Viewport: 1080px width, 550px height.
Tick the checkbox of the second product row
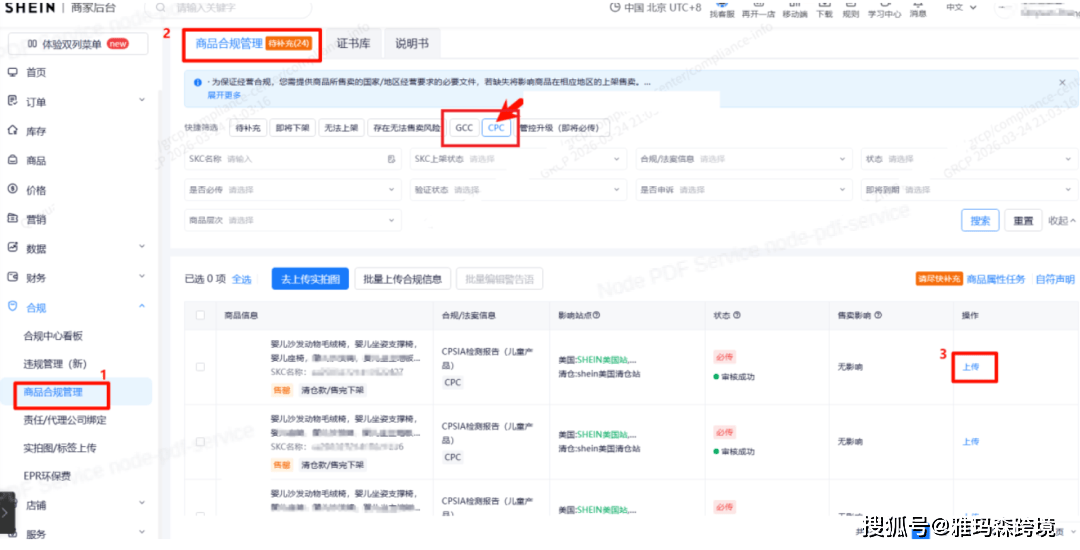(x=200, y=441)
